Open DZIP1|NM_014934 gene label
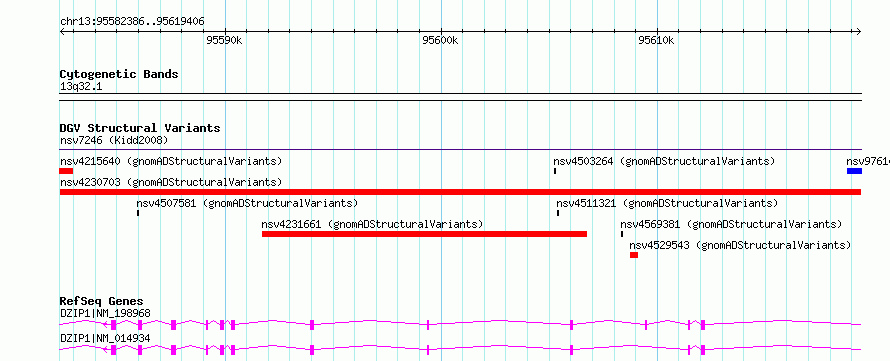The image size is (890, 361). pyautogui.click(x=105, y=338)
